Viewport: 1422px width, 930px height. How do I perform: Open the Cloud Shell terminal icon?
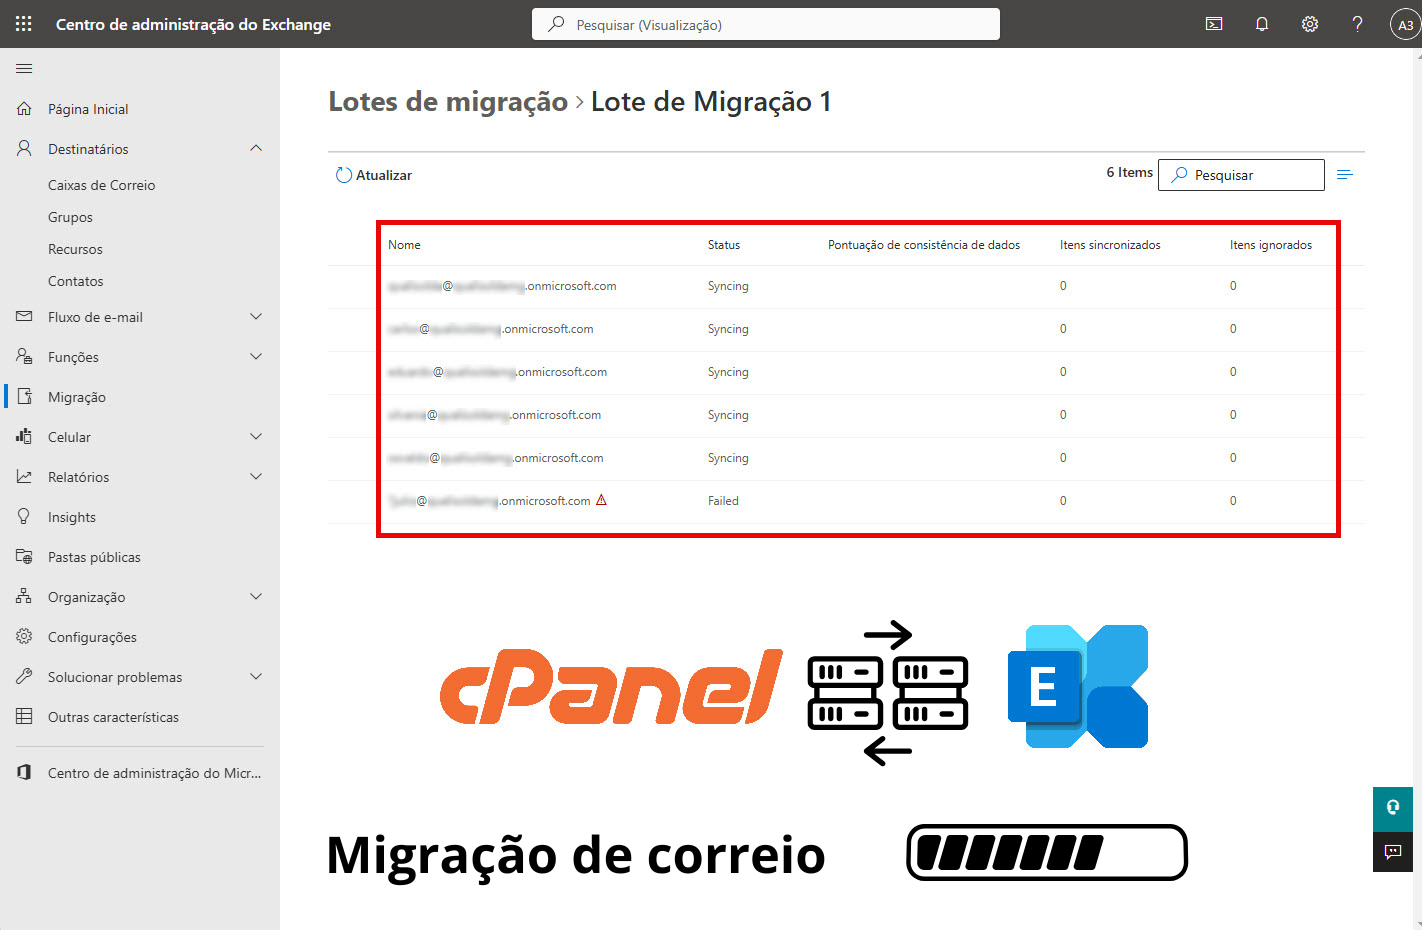tap(1214, 24)
